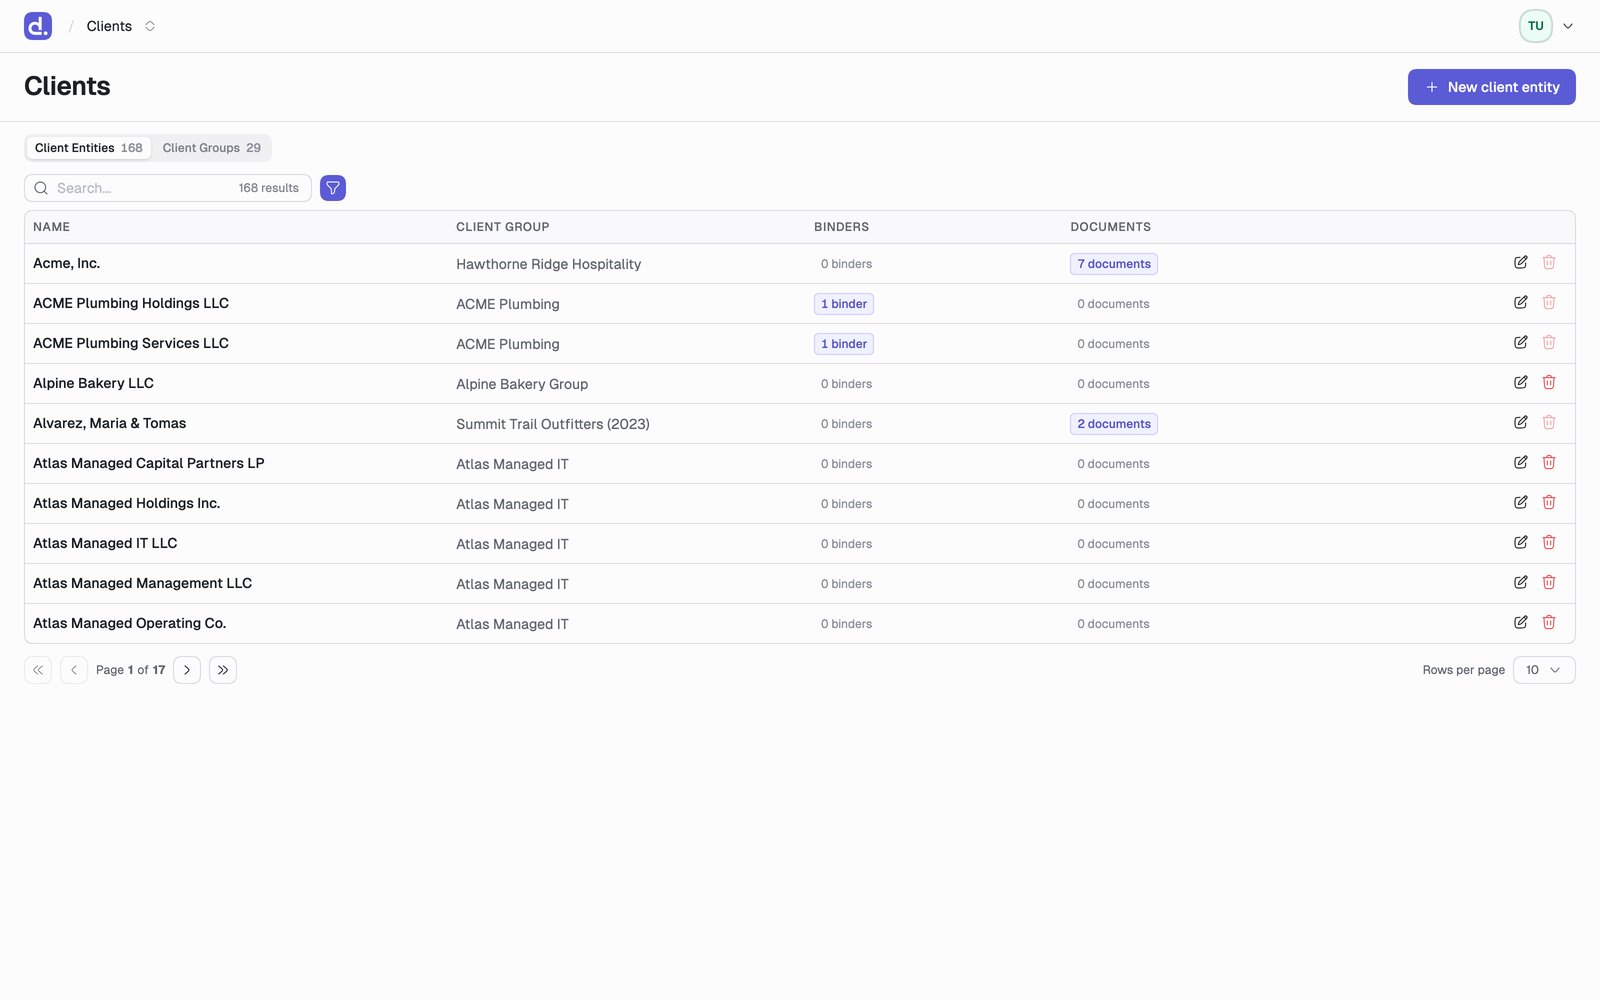Edit ACME Plumbing Services LLC row

[1520, 342]
